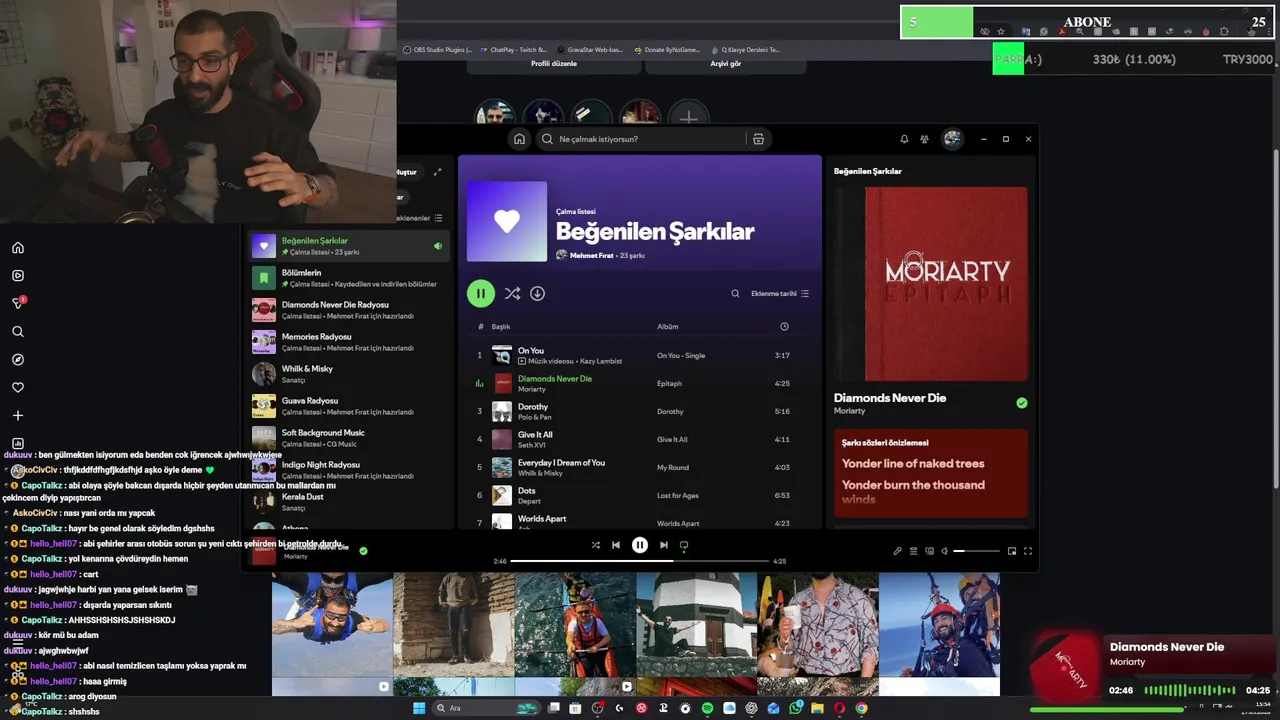This screenshot has width=1280, height=720.
Task: Open WhatsApp icon in taskbar
Action: click(795, 708)
